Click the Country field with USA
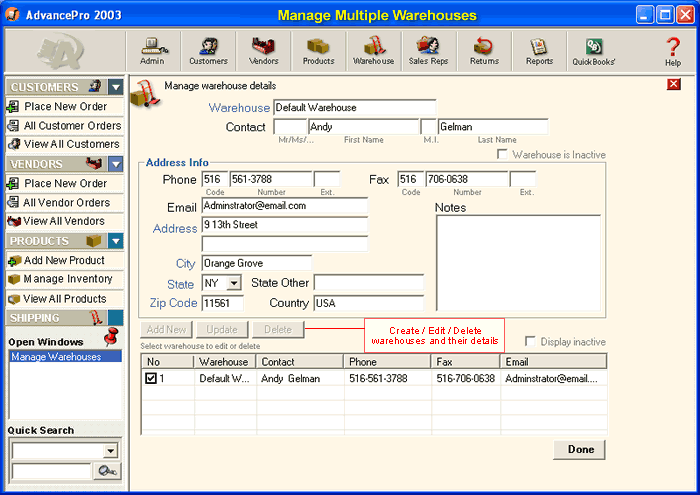 [x=369, y=303]
